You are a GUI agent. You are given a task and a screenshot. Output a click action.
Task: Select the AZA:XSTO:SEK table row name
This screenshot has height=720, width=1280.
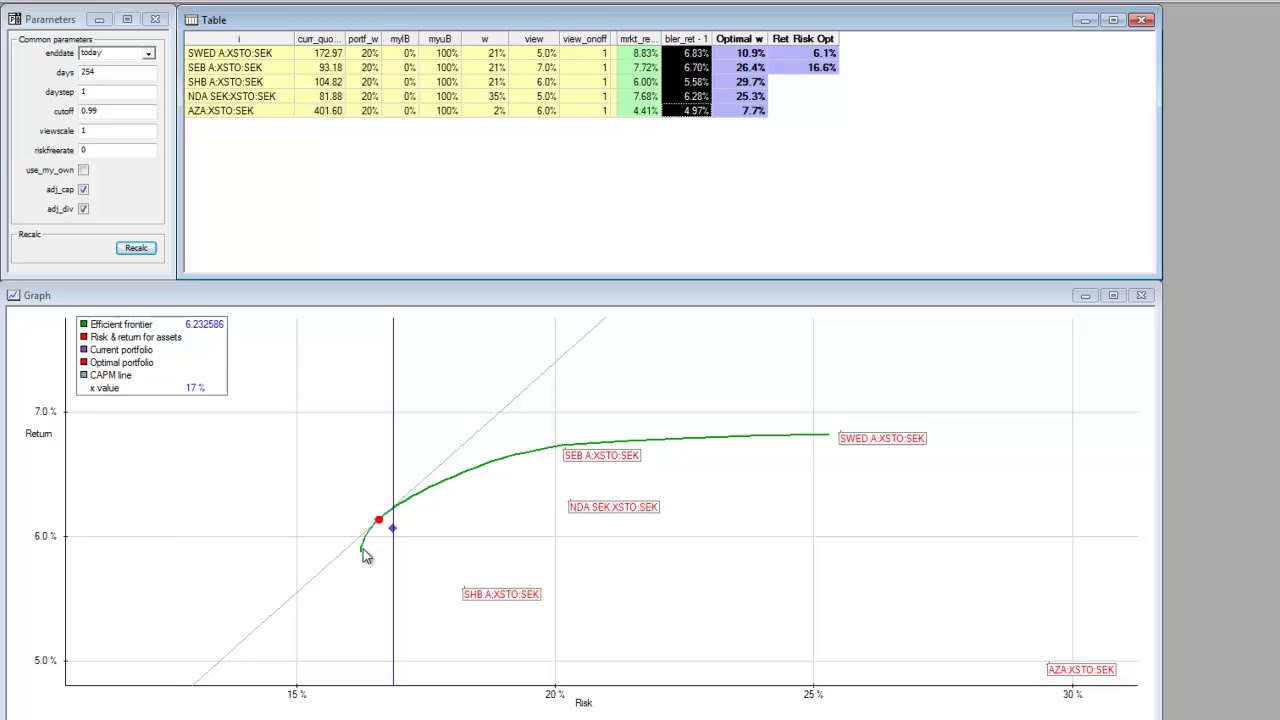(x=221, y=111)
